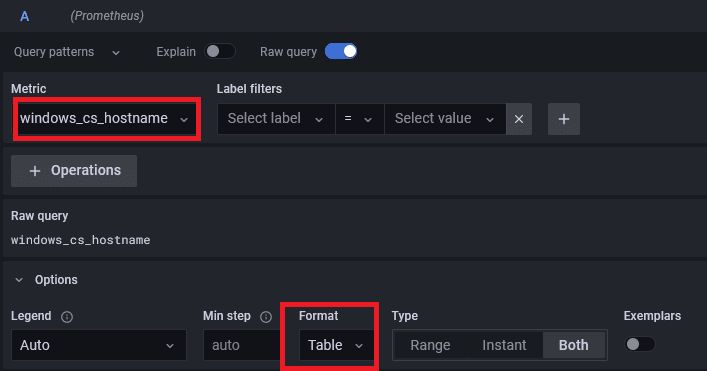707x371 pixels.
Task: Open the Format Table dropdown
Action: pyautogui.click(x=336, y=345)
